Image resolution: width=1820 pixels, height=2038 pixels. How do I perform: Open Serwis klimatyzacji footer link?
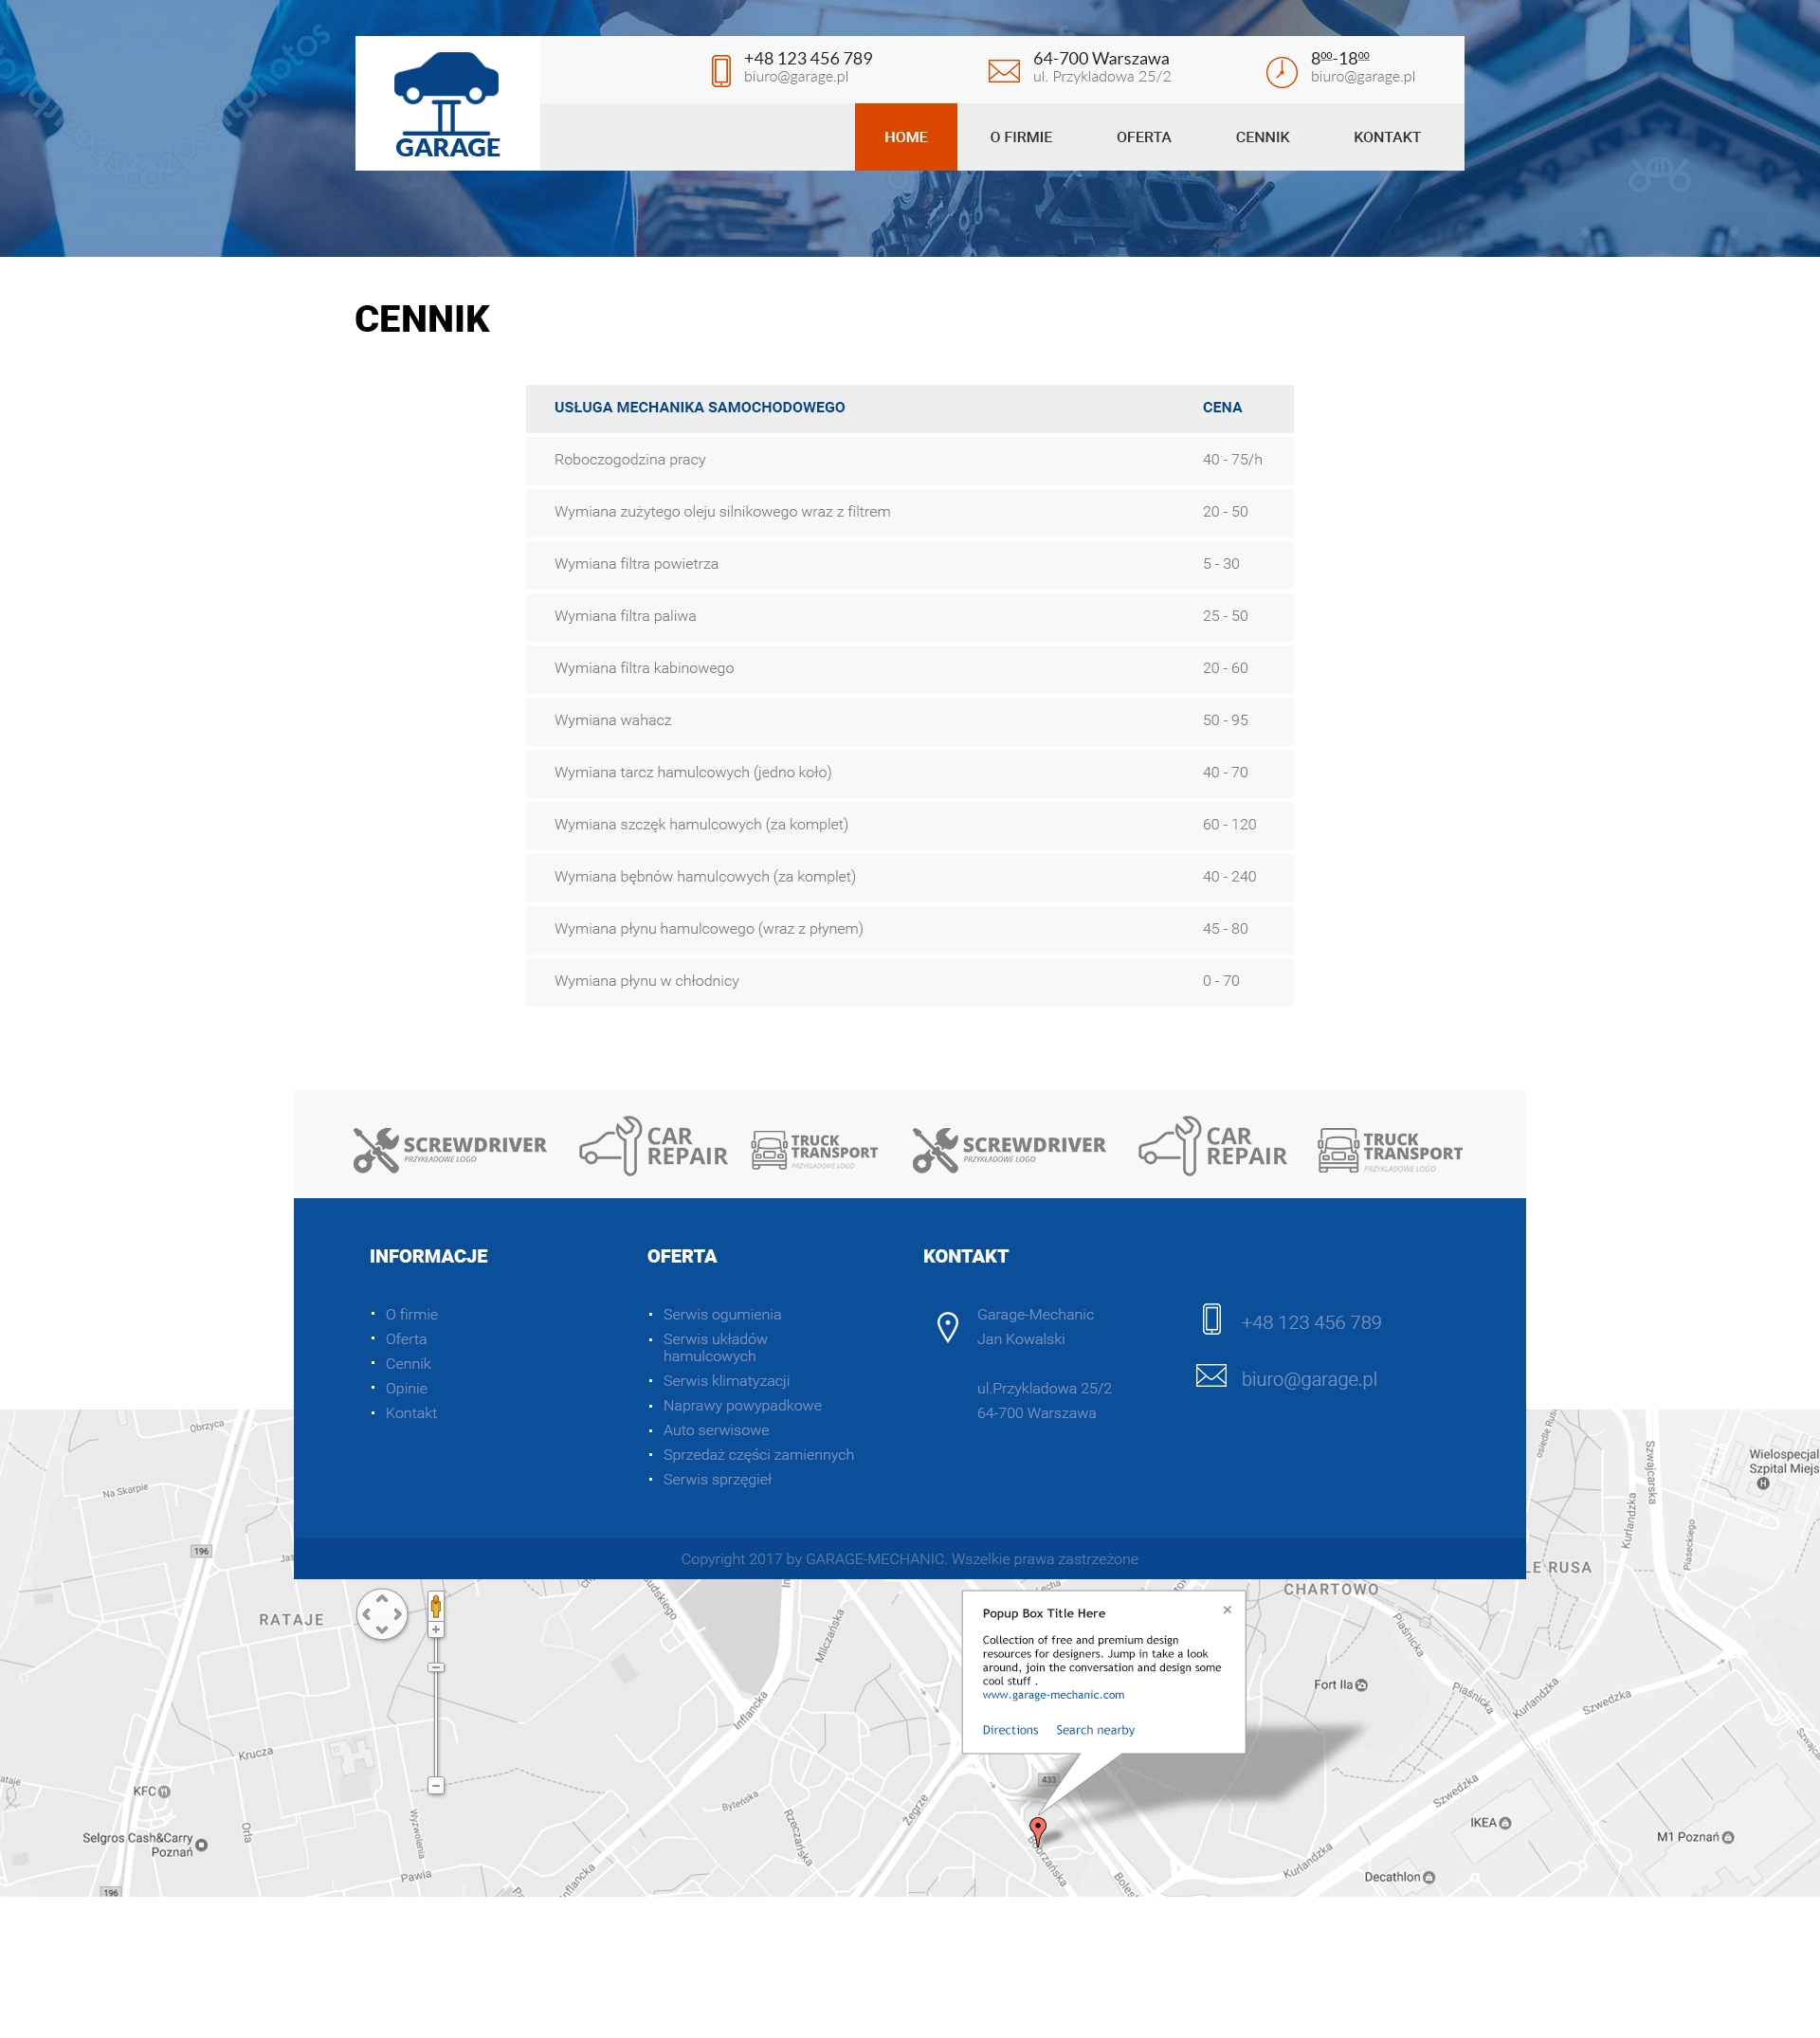coord(726,1380)
